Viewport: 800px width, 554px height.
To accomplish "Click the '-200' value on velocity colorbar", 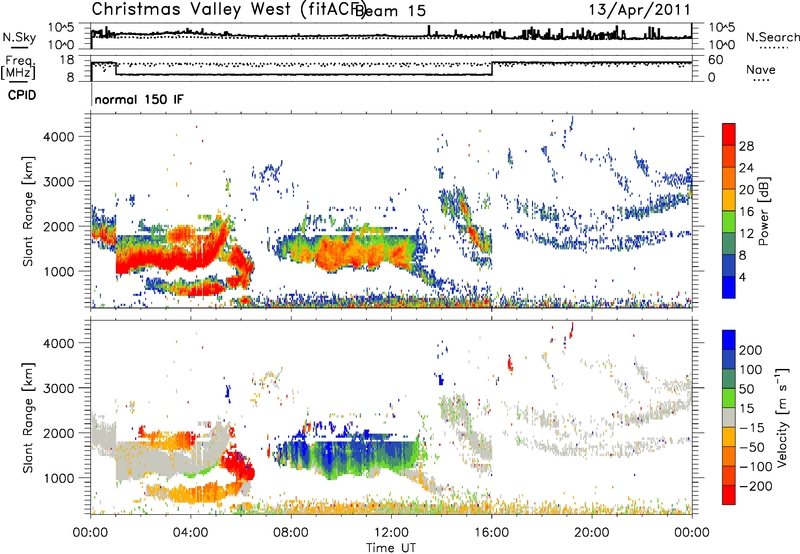I will [756, 486].
